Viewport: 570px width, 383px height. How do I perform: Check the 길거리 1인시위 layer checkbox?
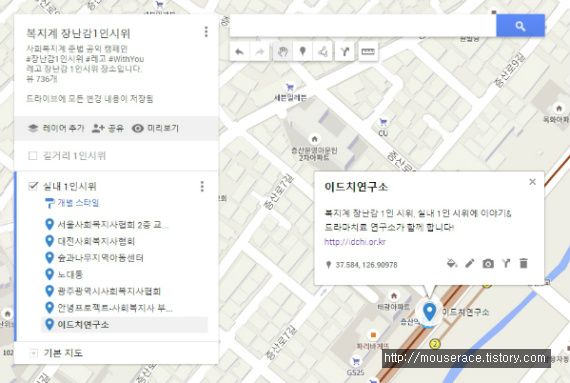33,156
